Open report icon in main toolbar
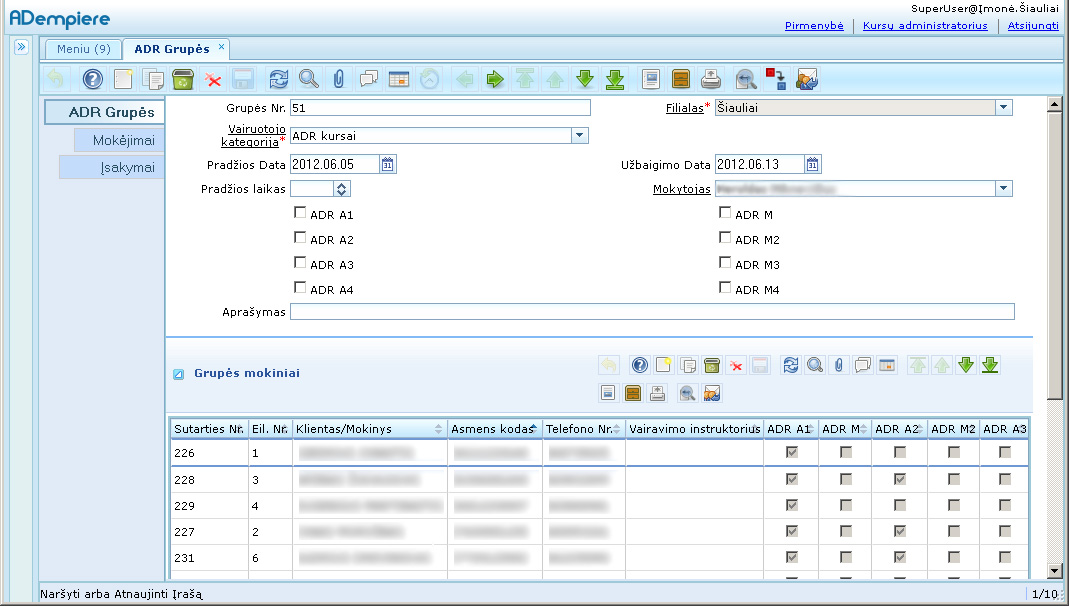Image resolution: width=1069 pixels, height=606 pixels. (x=651, y=79)
